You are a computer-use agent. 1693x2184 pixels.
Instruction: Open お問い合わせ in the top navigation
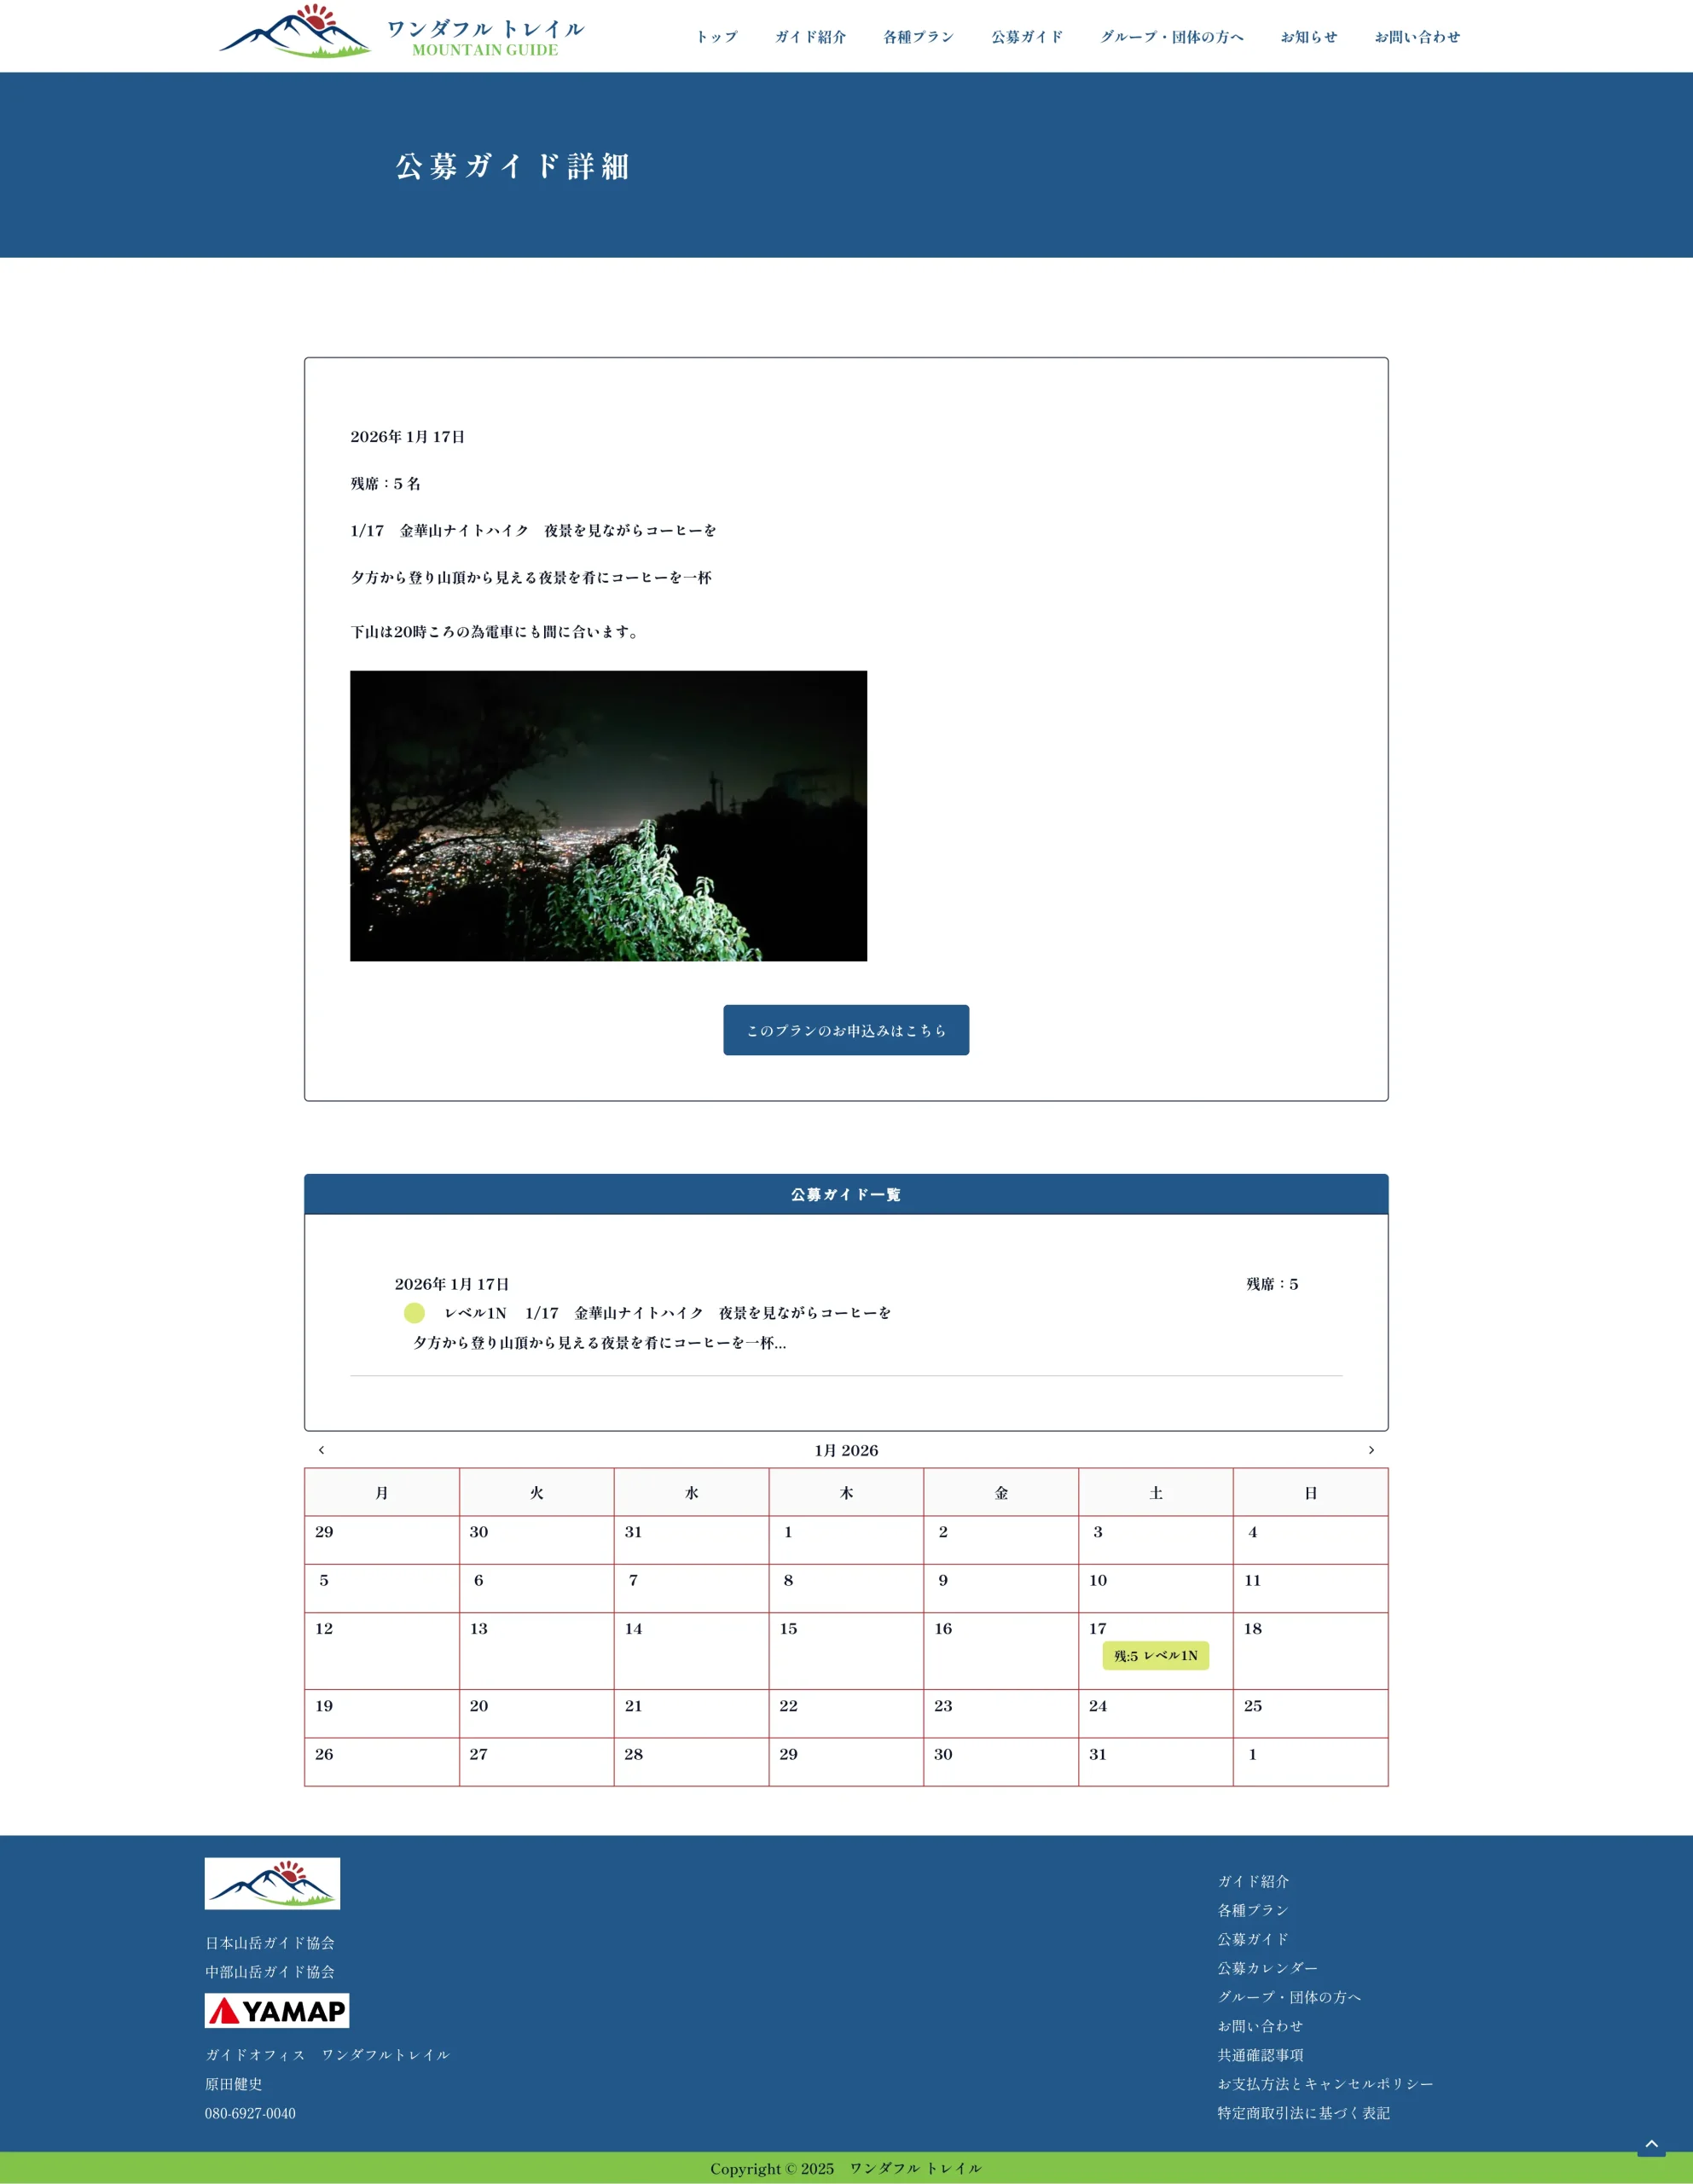point(1417,37)
